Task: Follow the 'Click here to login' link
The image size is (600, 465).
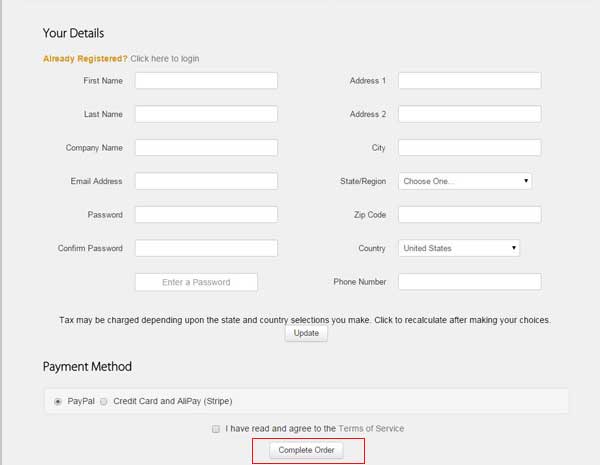Action: tap(165, 59)
